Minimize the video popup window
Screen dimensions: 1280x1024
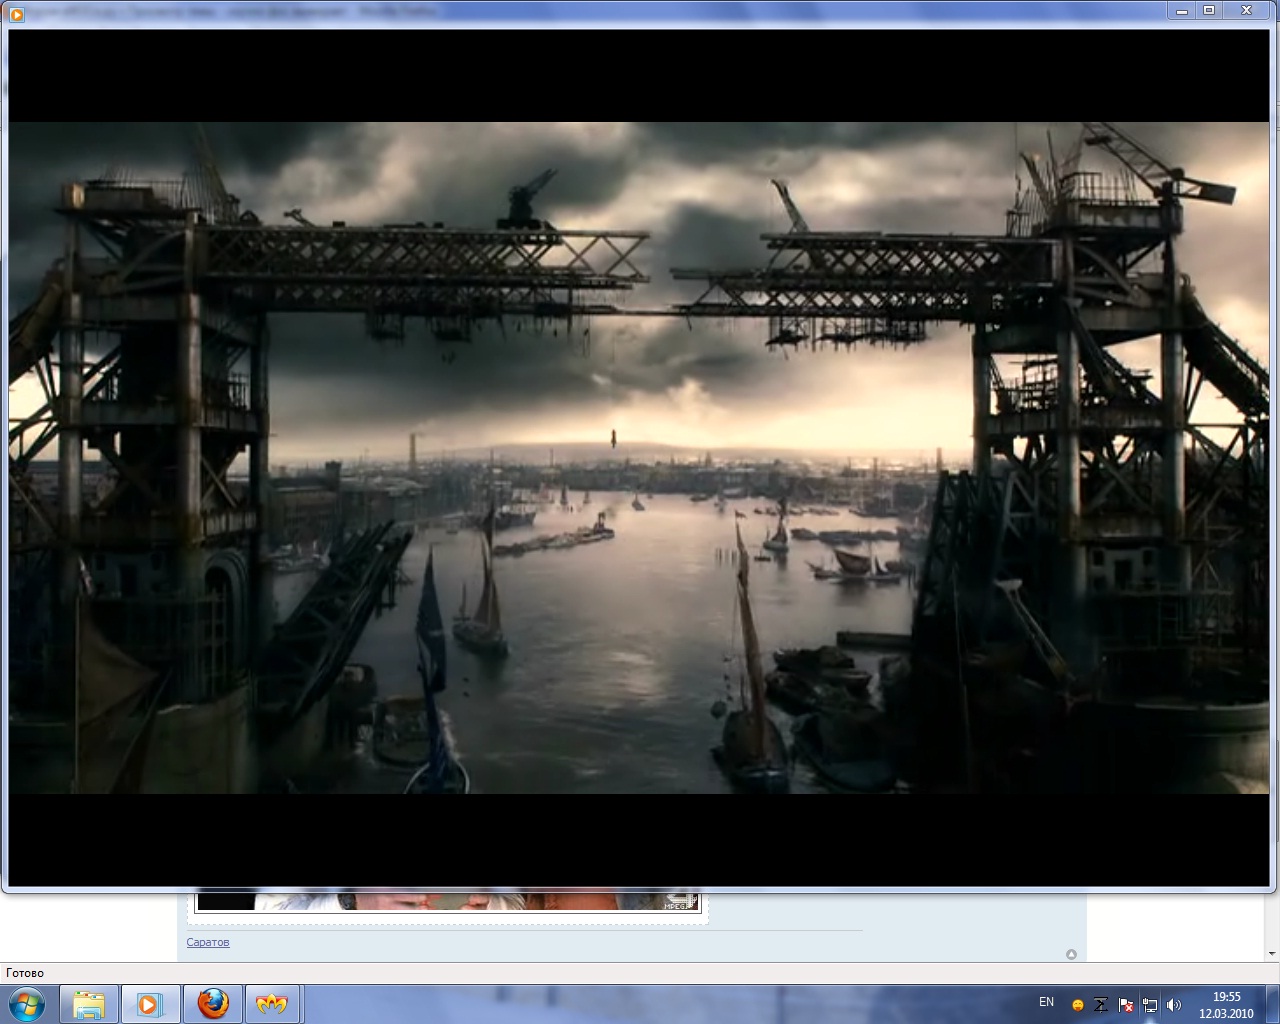(x=1183, y=10)
